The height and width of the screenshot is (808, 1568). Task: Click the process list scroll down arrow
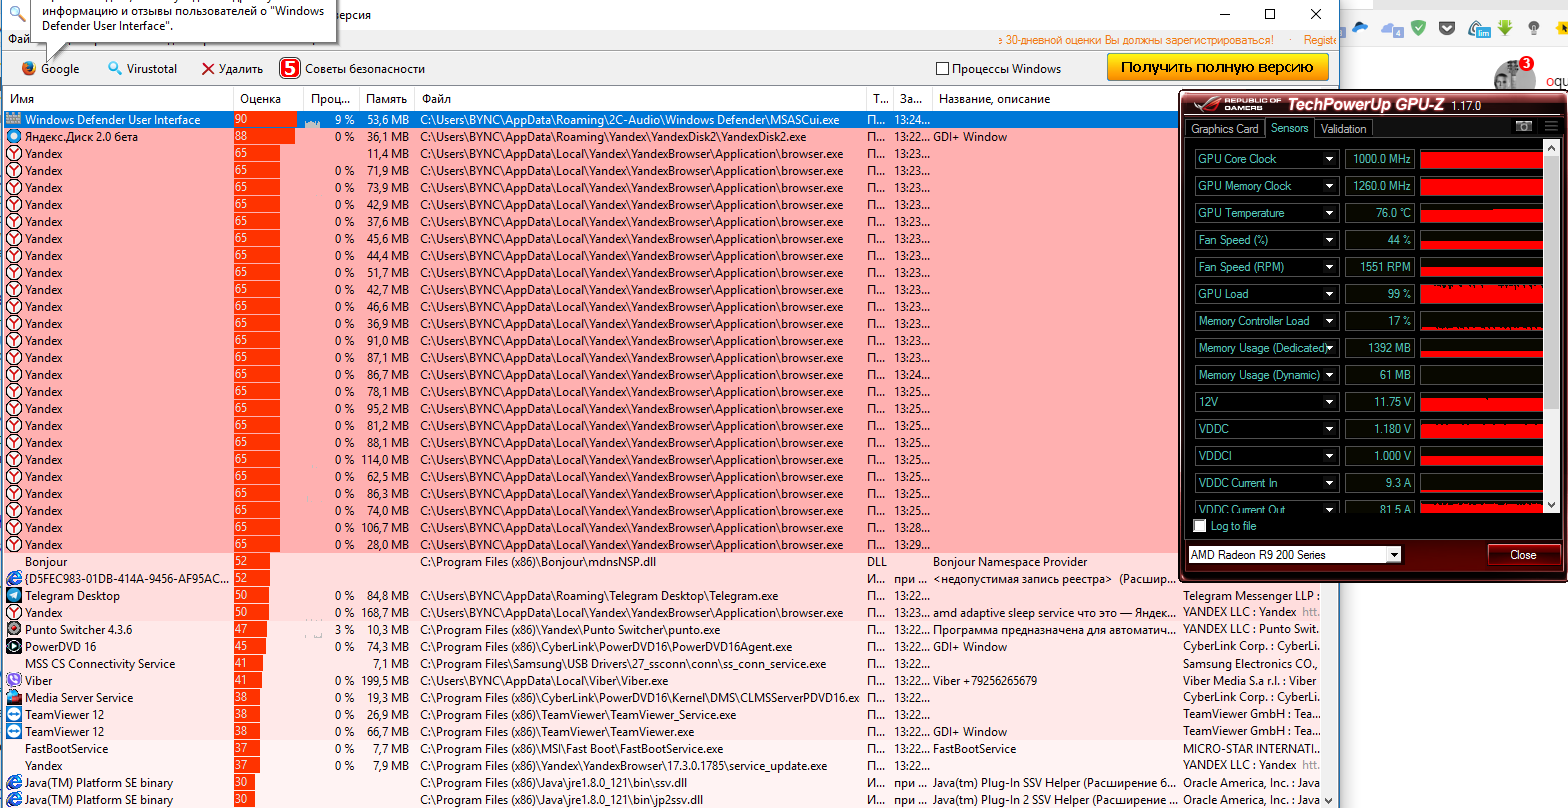pos(1329,799)
